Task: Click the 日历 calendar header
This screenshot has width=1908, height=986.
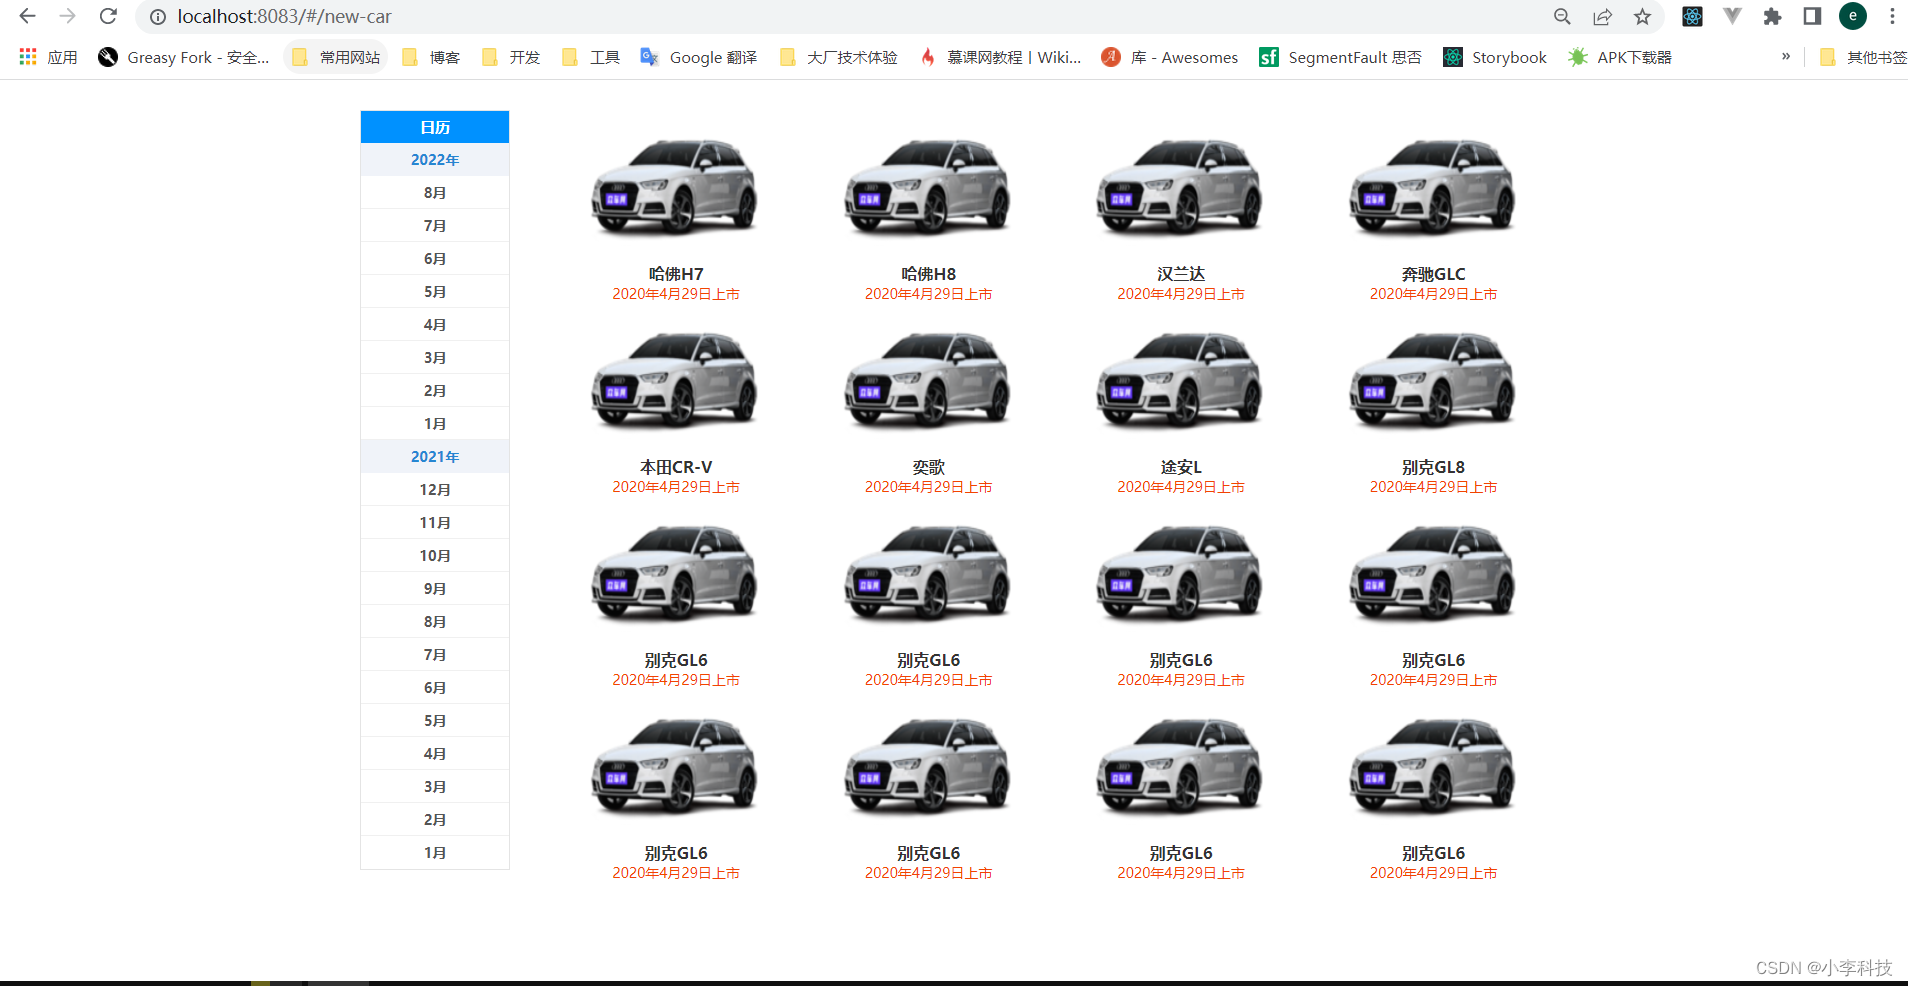Action: pyautogui.click(x=435, y=127)
